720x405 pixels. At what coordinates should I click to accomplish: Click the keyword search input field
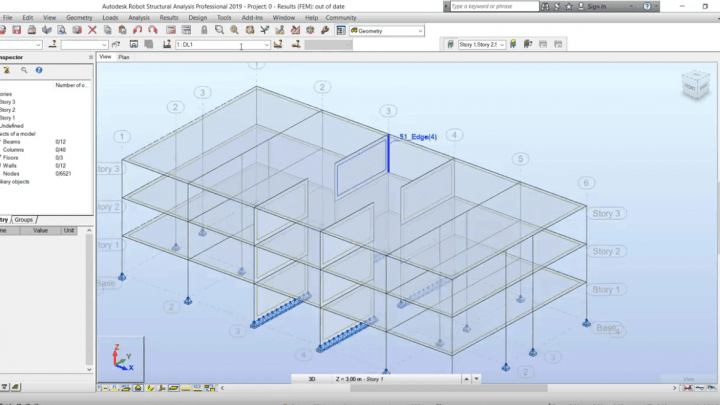point(494,6)
